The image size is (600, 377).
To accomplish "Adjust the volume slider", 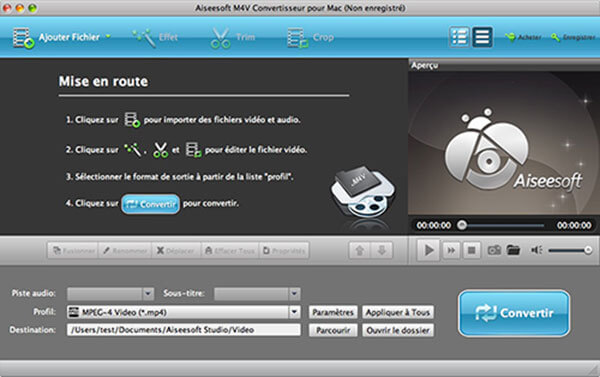I will tap(570, 250).
